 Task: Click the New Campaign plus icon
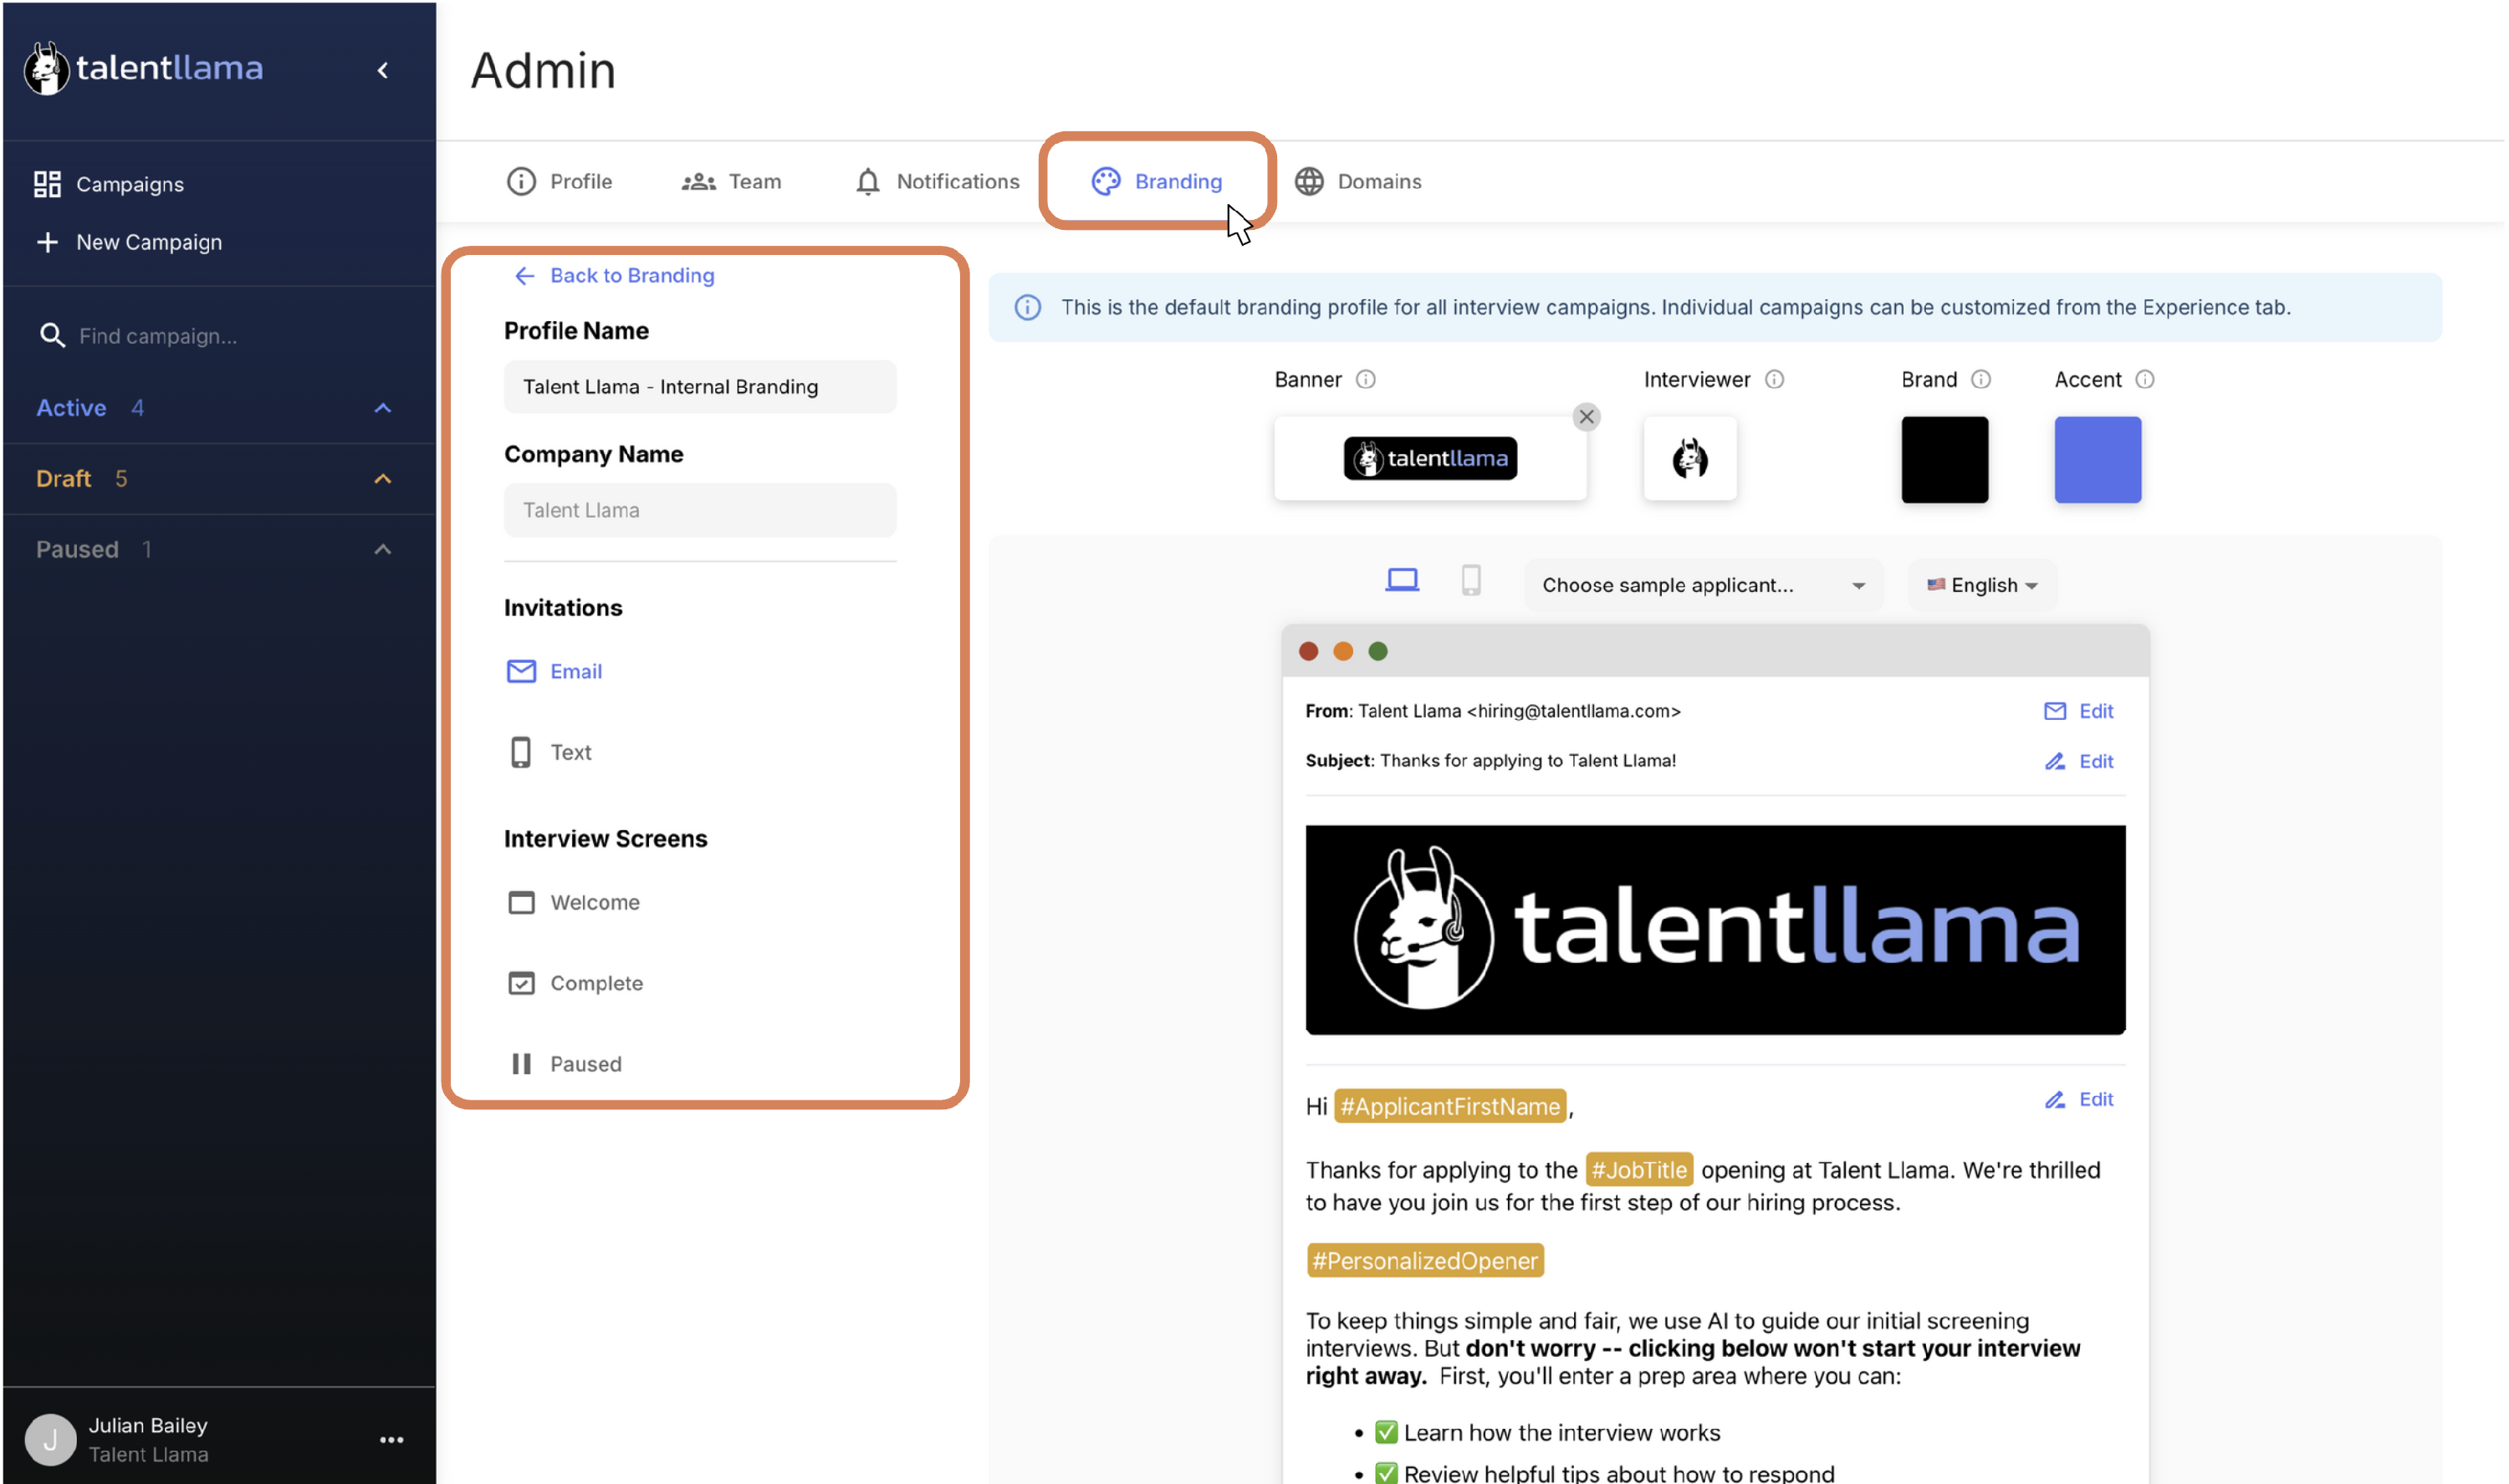click(47, 242)
